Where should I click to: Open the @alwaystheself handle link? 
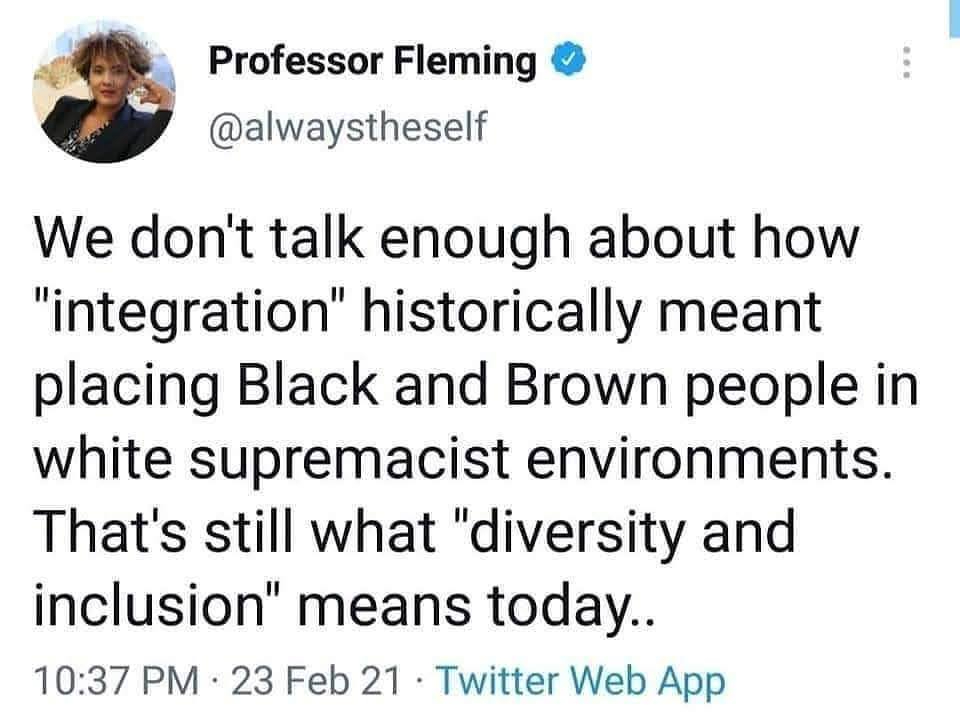pyautogui.click(x=346, y=128)
